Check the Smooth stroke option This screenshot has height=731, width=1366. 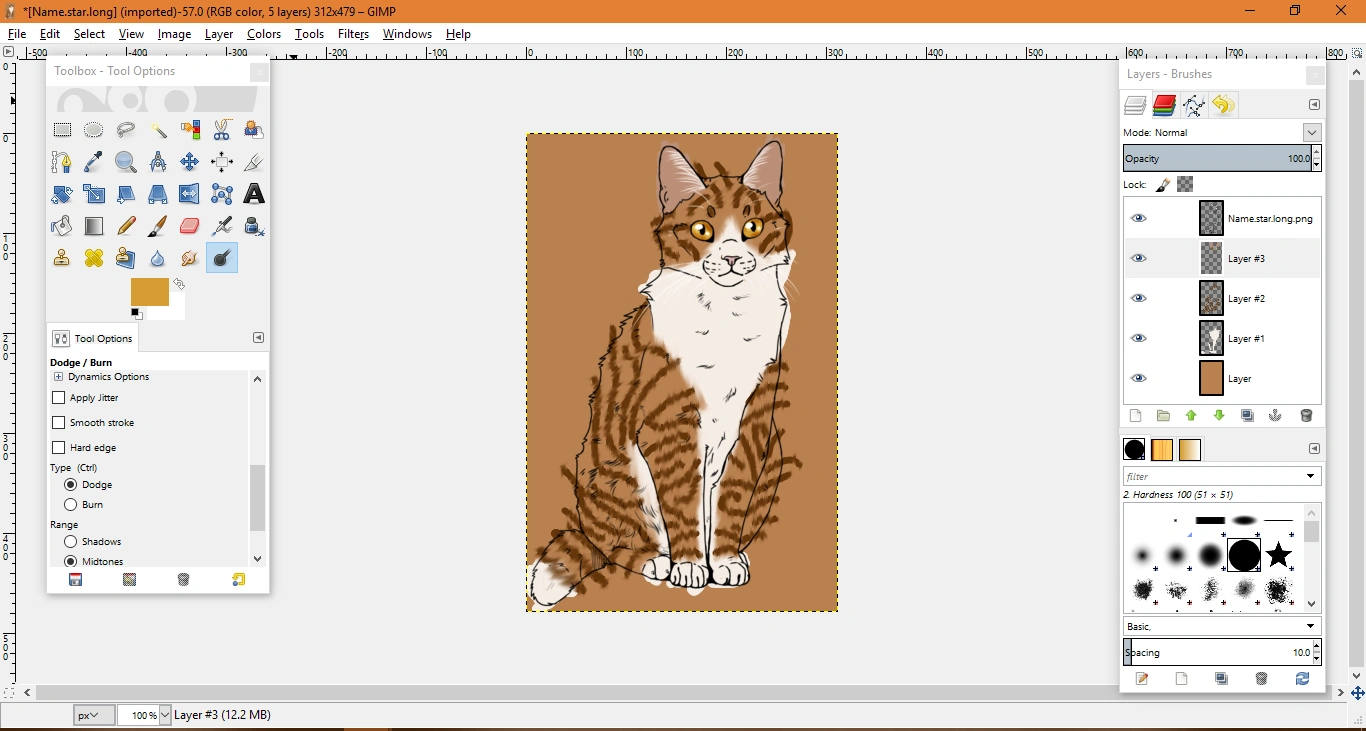pos(58,423)
